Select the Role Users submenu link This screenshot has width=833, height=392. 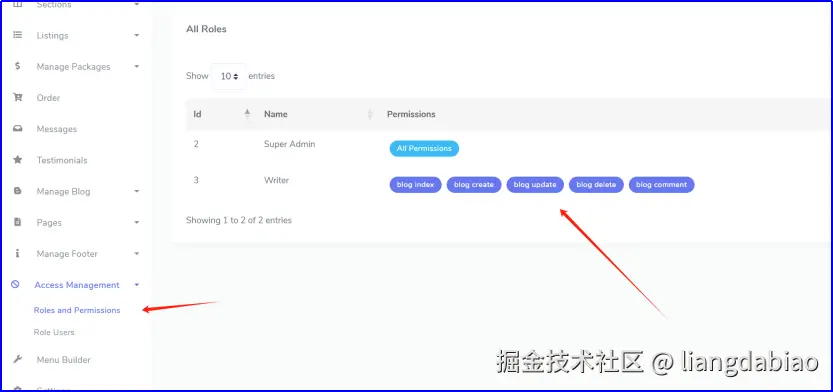pos(54,332)
